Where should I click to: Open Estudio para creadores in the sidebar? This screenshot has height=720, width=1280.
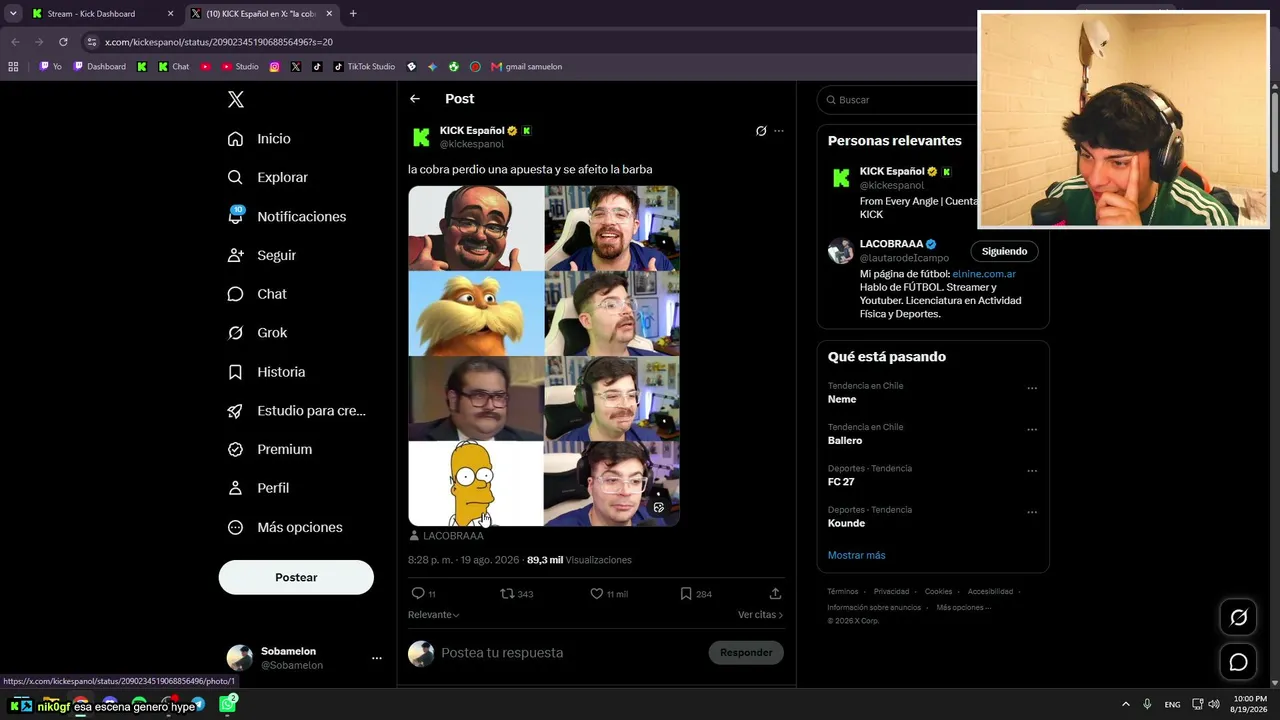(x=296, y=411)
